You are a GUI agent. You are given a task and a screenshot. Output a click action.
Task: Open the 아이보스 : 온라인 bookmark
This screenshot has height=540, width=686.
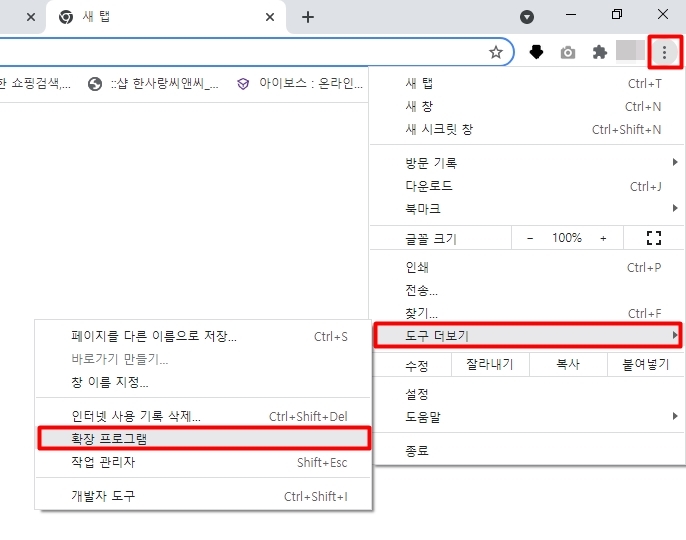300,83
